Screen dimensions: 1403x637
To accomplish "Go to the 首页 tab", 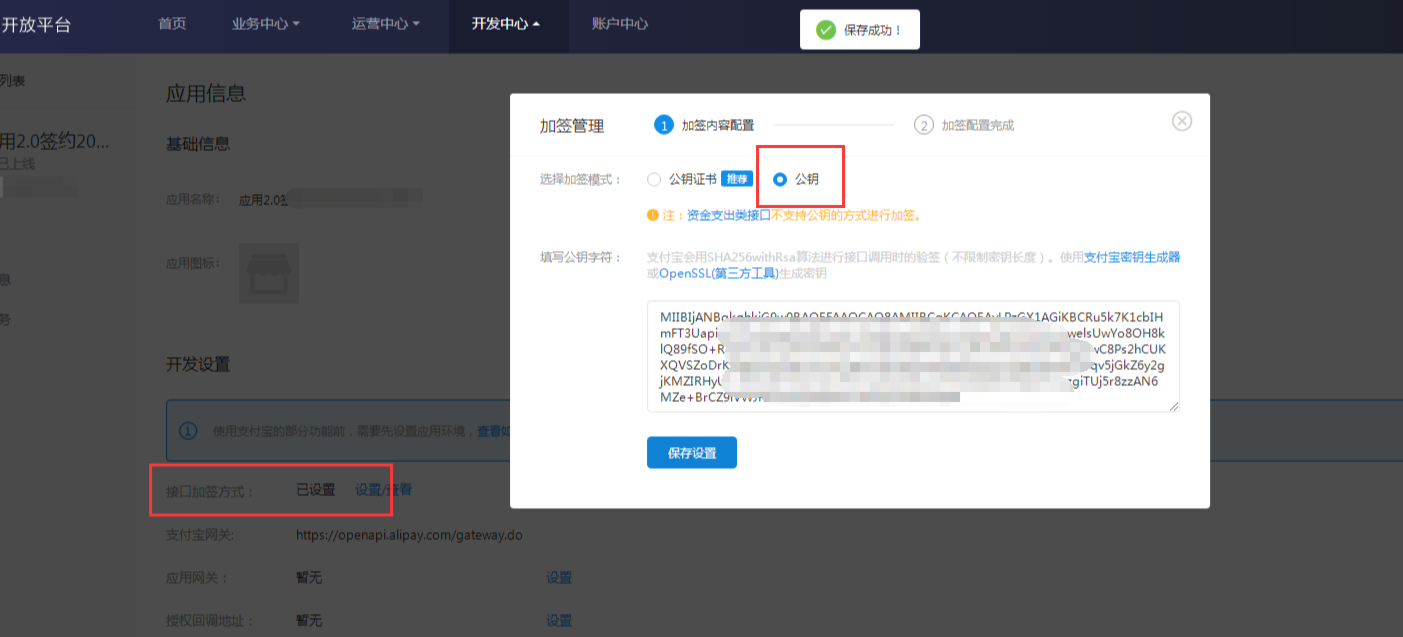I will (172, 24).
